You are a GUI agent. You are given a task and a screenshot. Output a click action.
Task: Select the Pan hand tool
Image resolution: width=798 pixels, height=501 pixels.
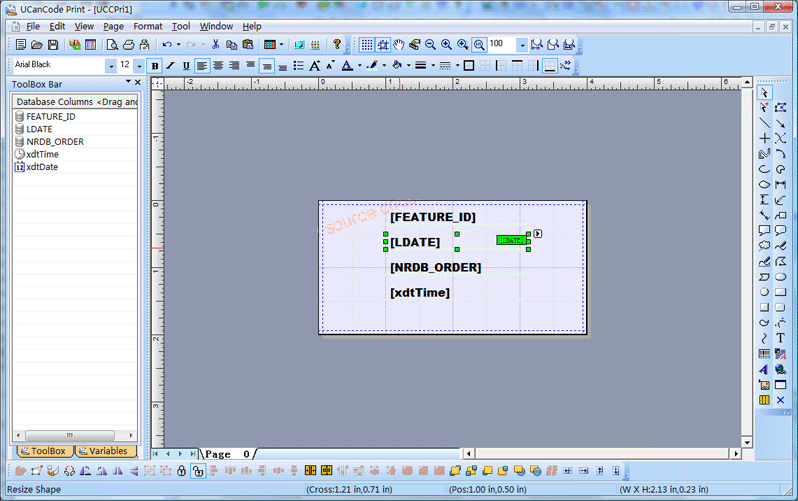399,45
